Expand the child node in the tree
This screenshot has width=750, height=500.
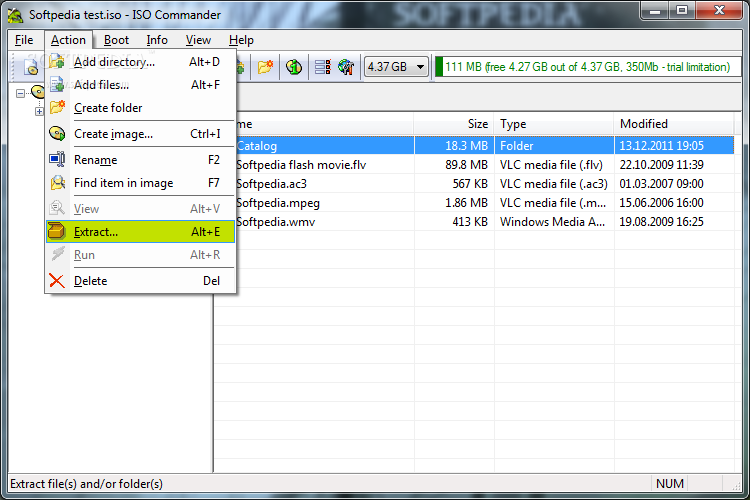[x=39, y=111]
